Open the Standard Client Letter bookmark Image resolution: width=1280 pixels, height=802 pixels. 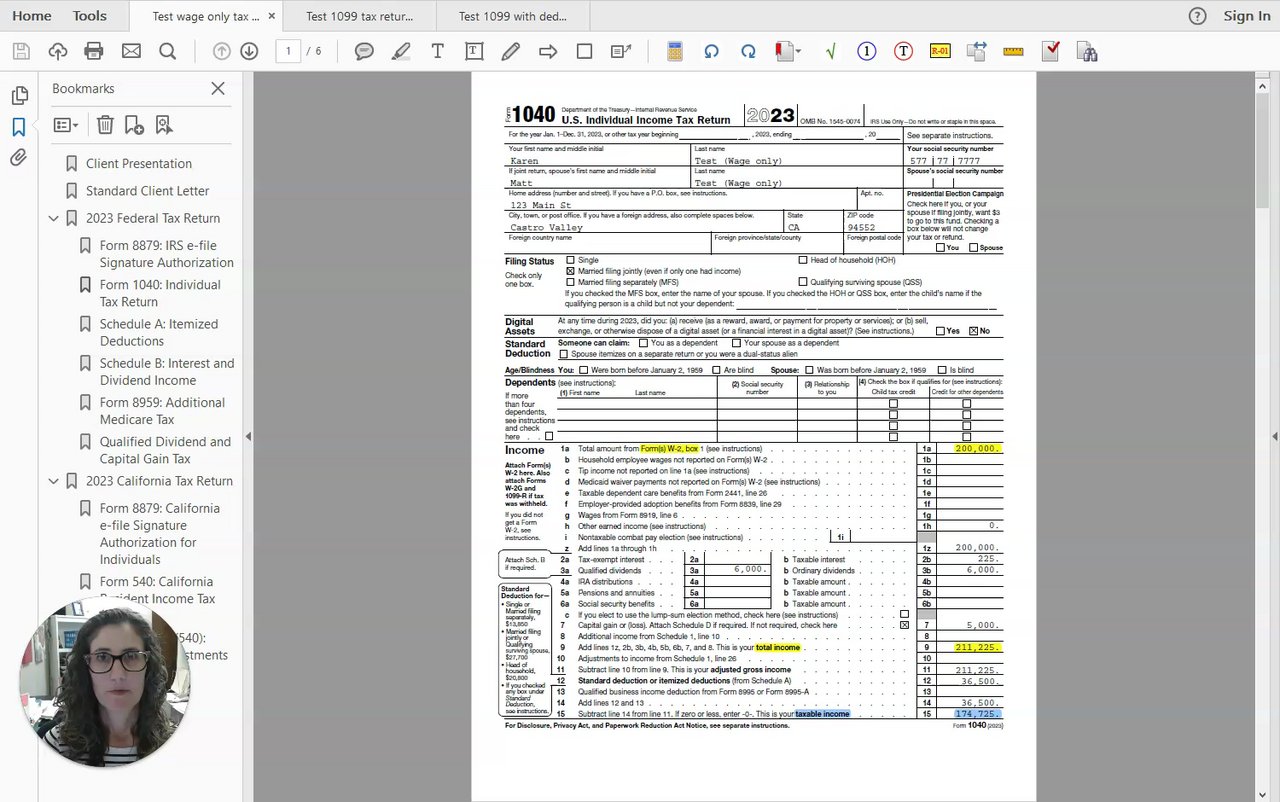(x=148, y=190)
